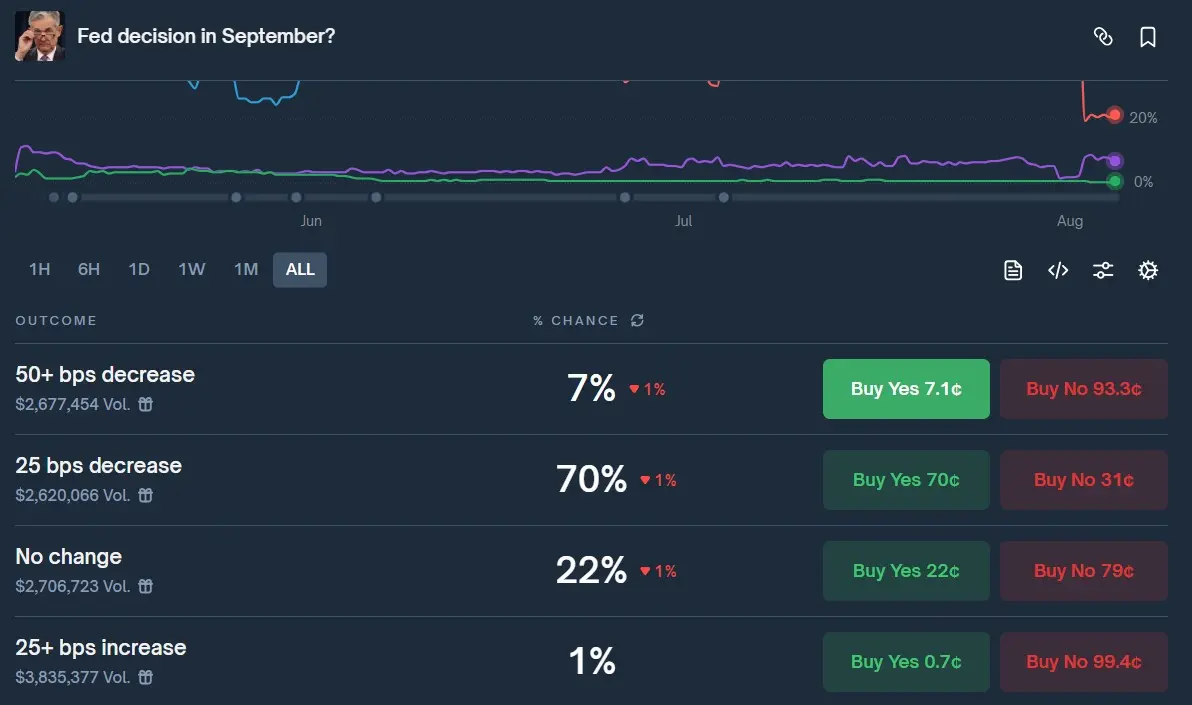Open the chart settings gear
This screenshot has width=1192, height=705.
pos(1148,270)
